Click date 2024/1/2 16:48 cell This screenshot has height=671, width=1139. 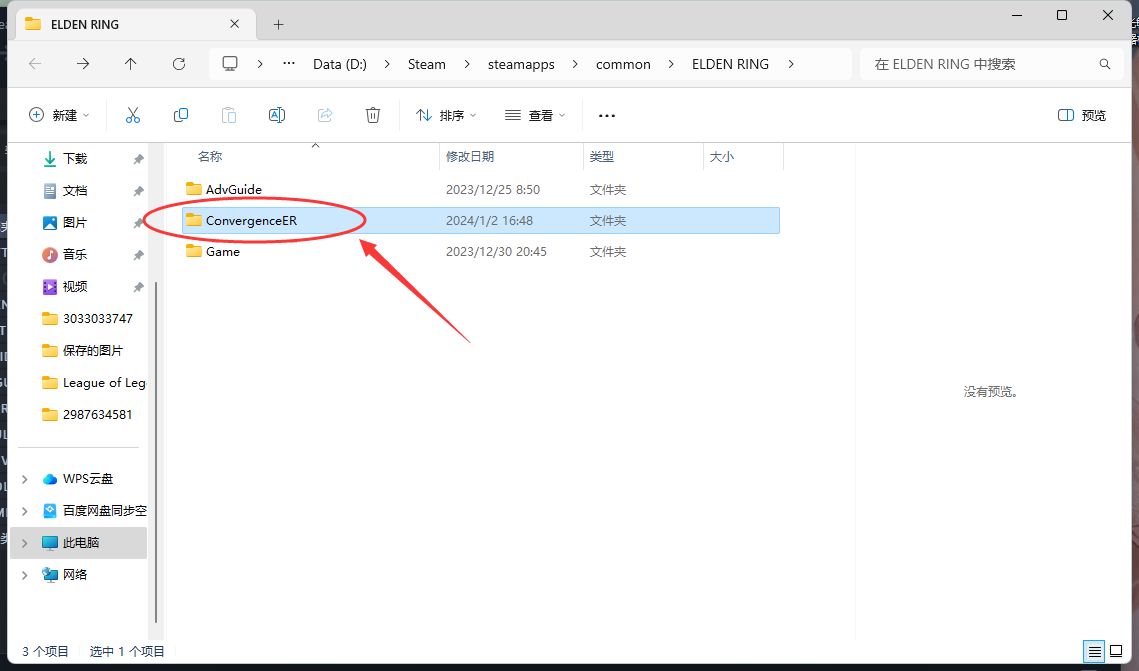[489, 220]
